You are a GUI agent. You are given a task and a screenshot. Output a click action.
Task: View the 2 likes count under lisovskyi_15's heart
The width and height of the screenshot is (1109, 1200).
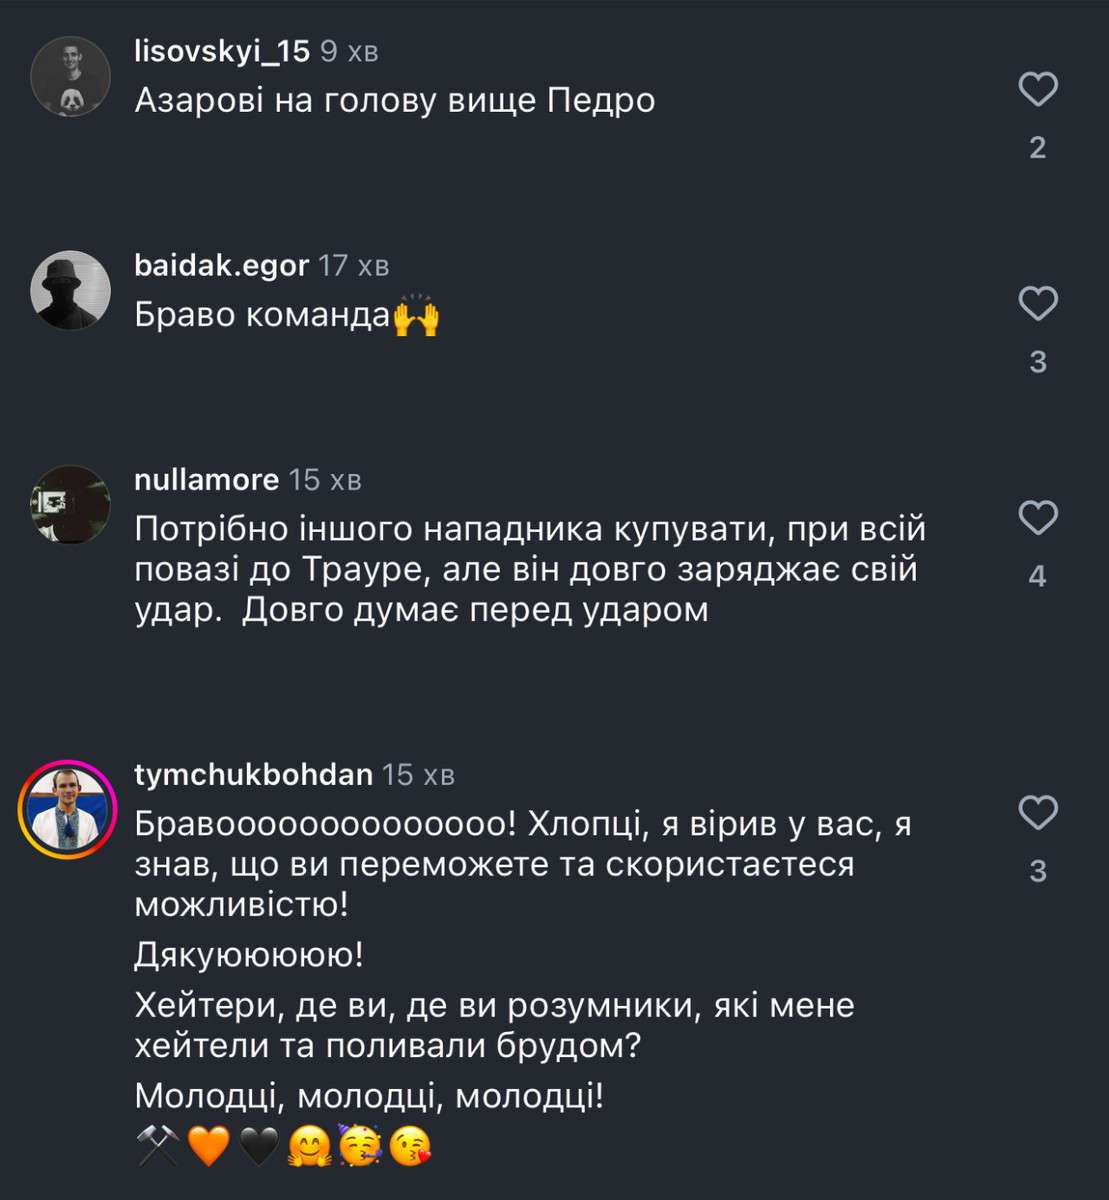(x=1038, y=148)
